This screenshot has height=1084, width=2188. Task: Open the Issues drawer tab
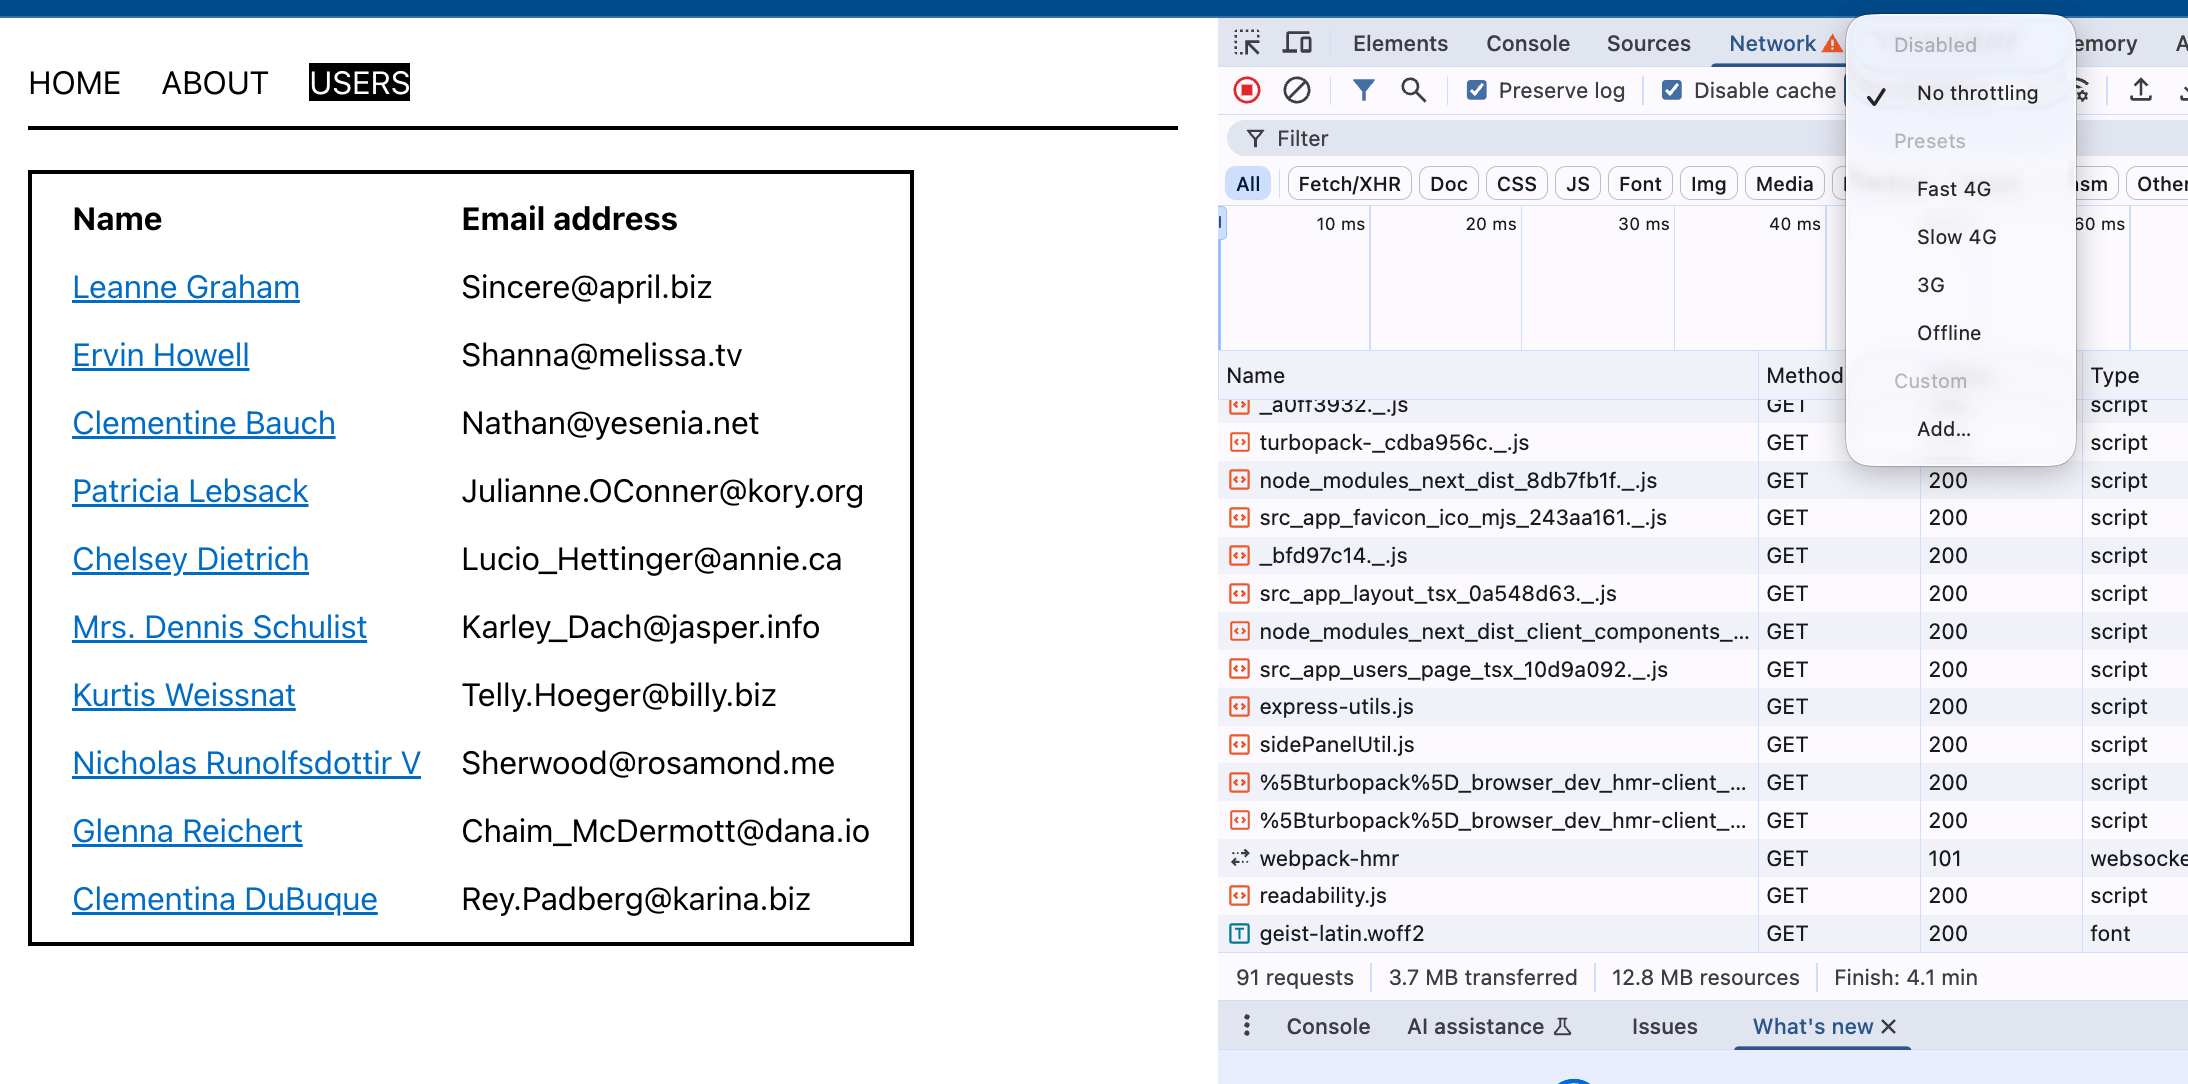click(x=1664, y=1026)
